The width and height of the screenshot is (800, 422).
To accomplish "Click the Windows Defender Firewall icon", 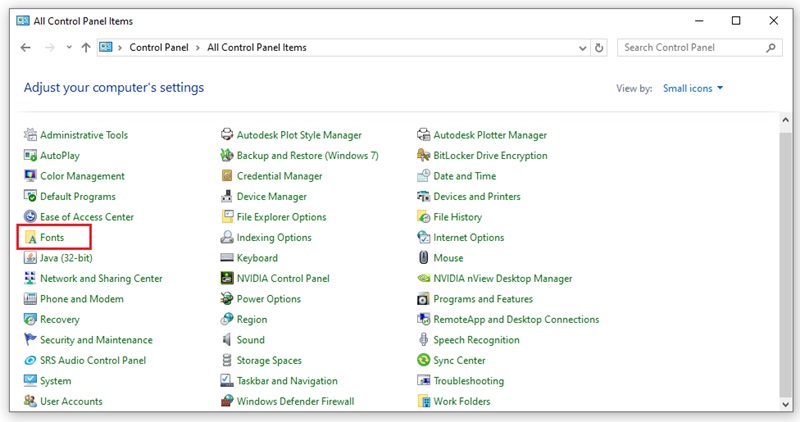I will pos(227,401).
